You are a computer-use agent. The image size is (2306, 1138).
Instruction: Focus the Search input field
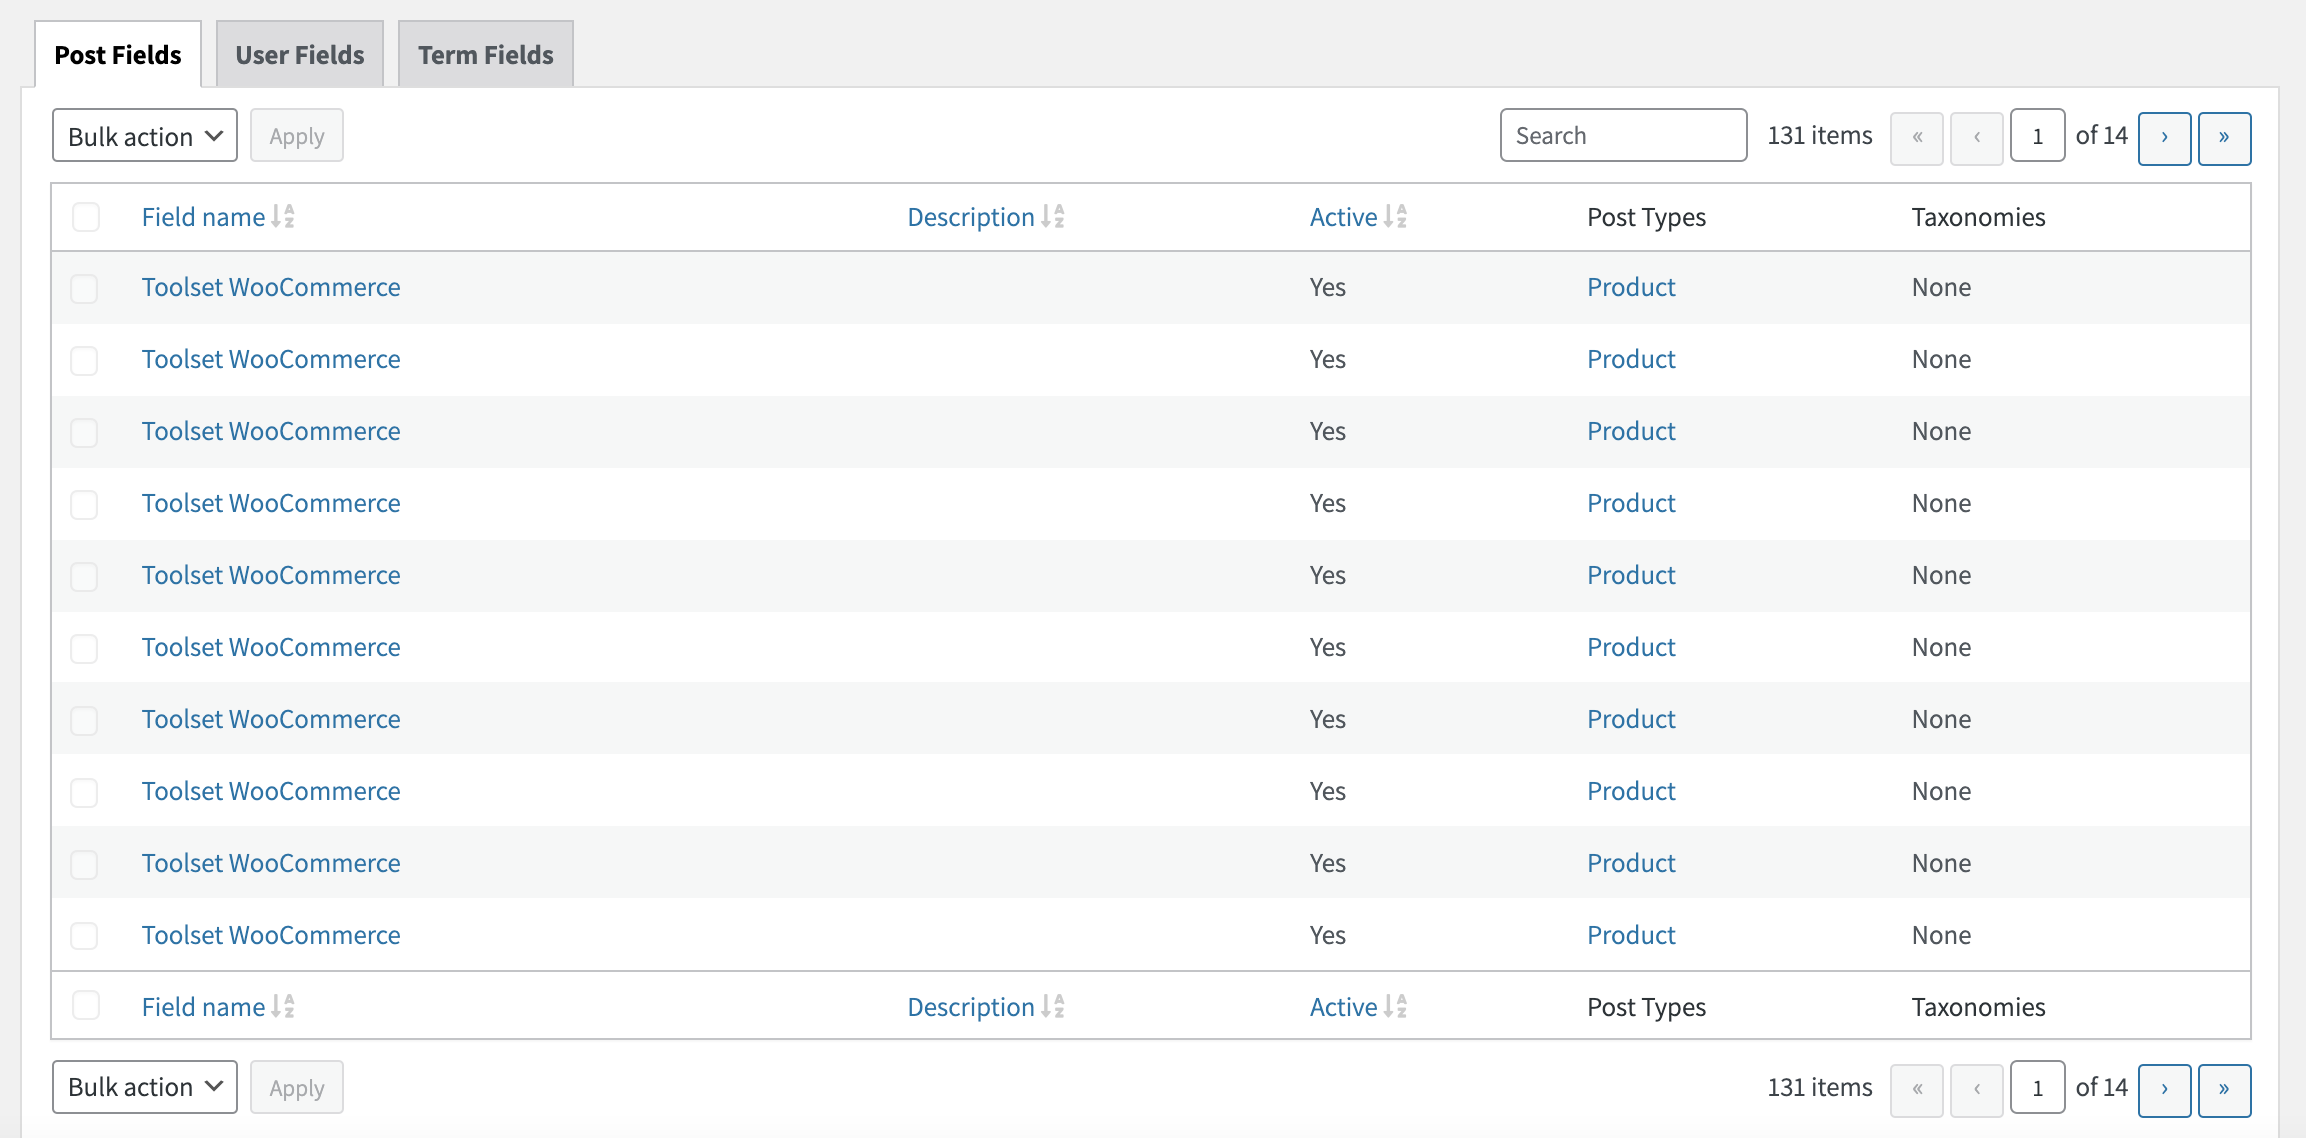click(1623, 135)
